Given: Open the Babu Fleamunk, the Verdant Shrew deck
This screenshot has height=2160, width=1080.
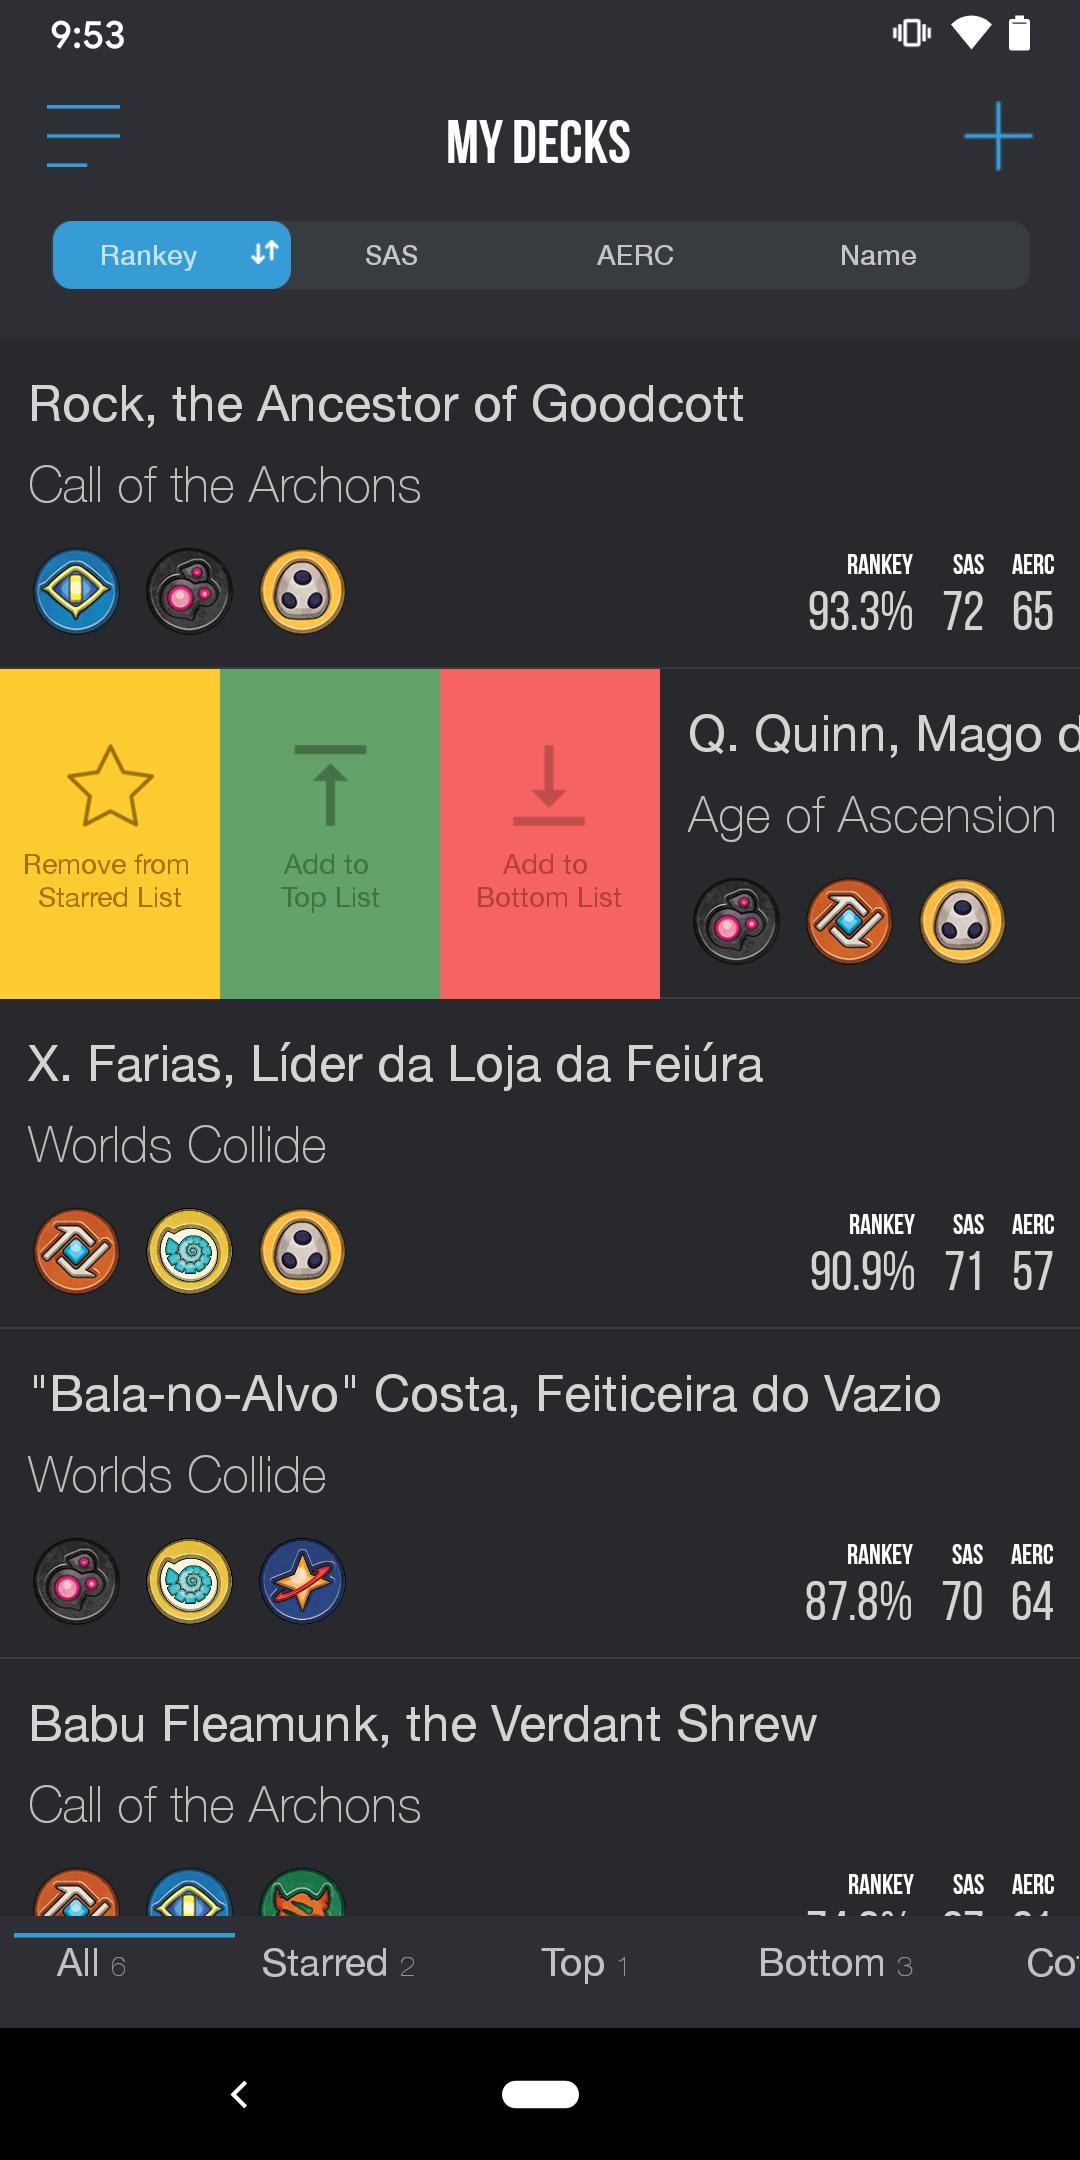Looking at the screenshot, I should (540, 1788).
